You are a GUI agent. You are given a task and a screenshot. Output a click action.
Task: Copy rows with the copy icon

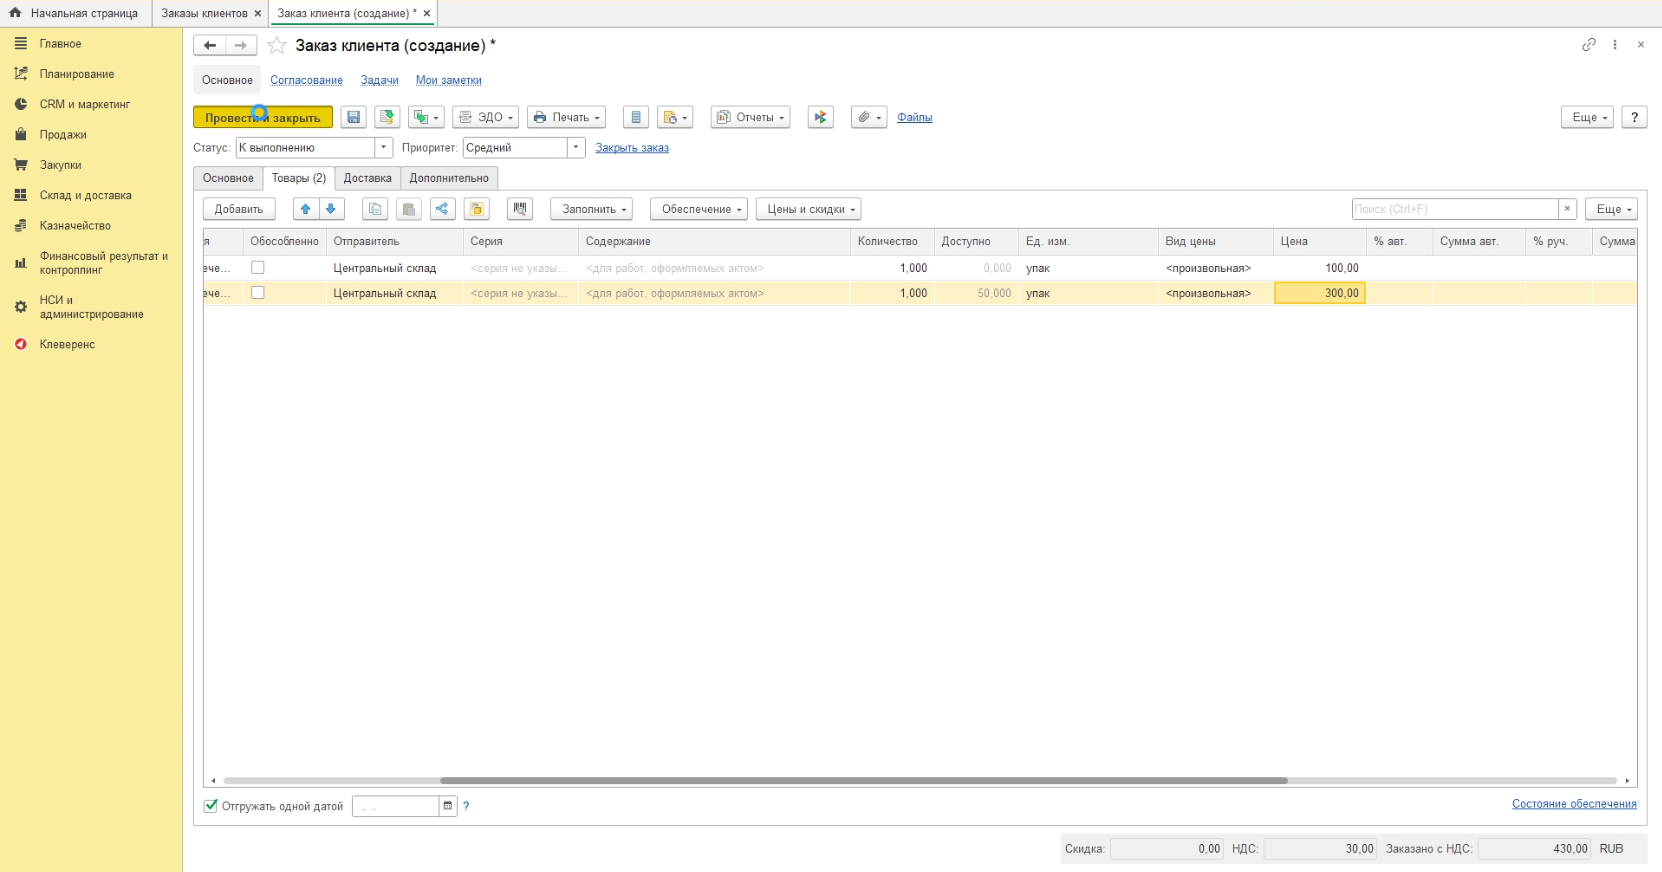tap(375, 209)
